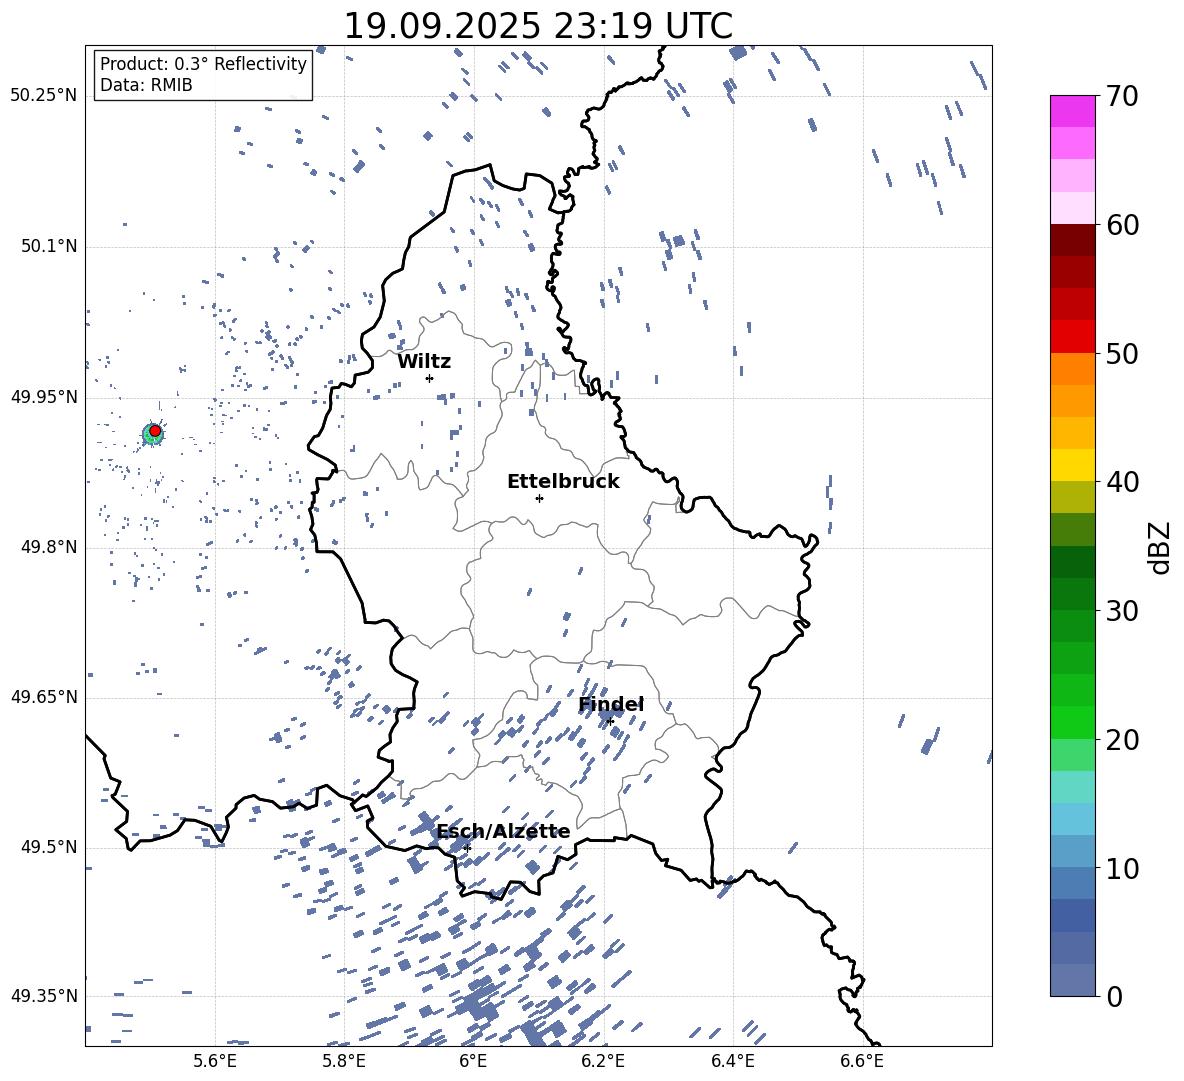Image resolution: width=1184 pixels, height=1081 pixels.
Task: Click the 6.6°E longitude label
Action: 862,1061
